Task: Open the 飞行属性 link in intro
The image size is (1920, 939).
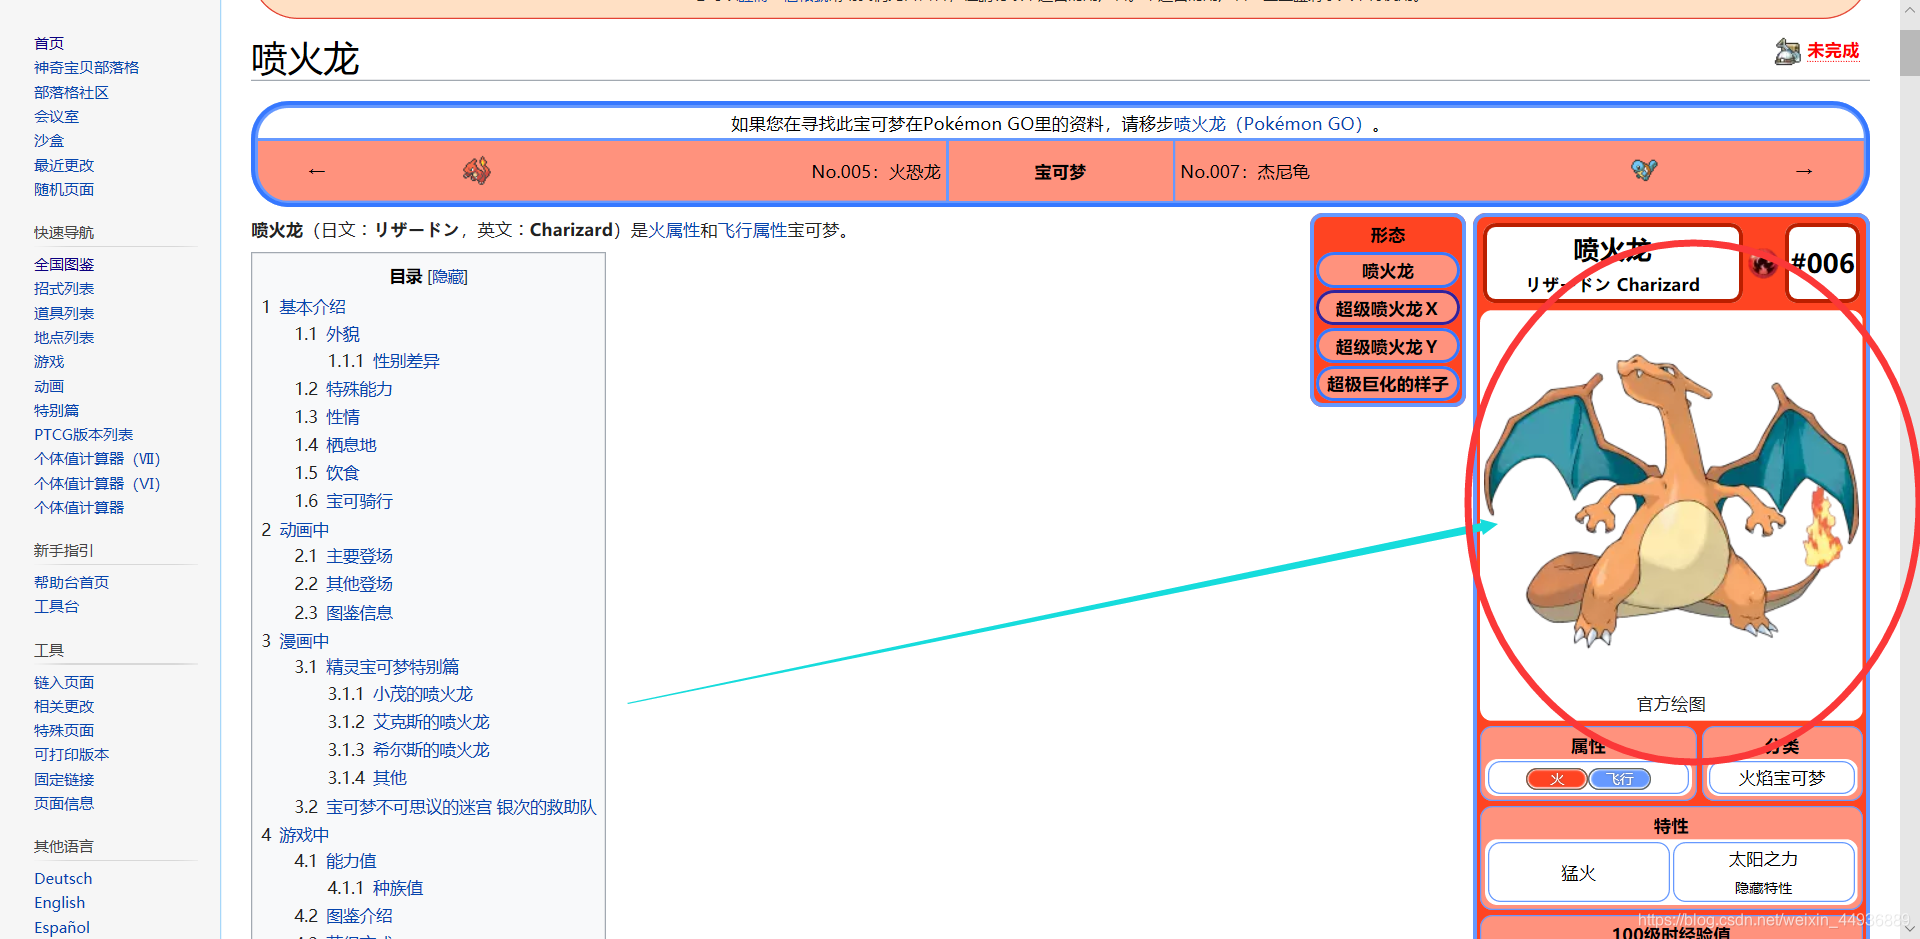Action: 753,230
